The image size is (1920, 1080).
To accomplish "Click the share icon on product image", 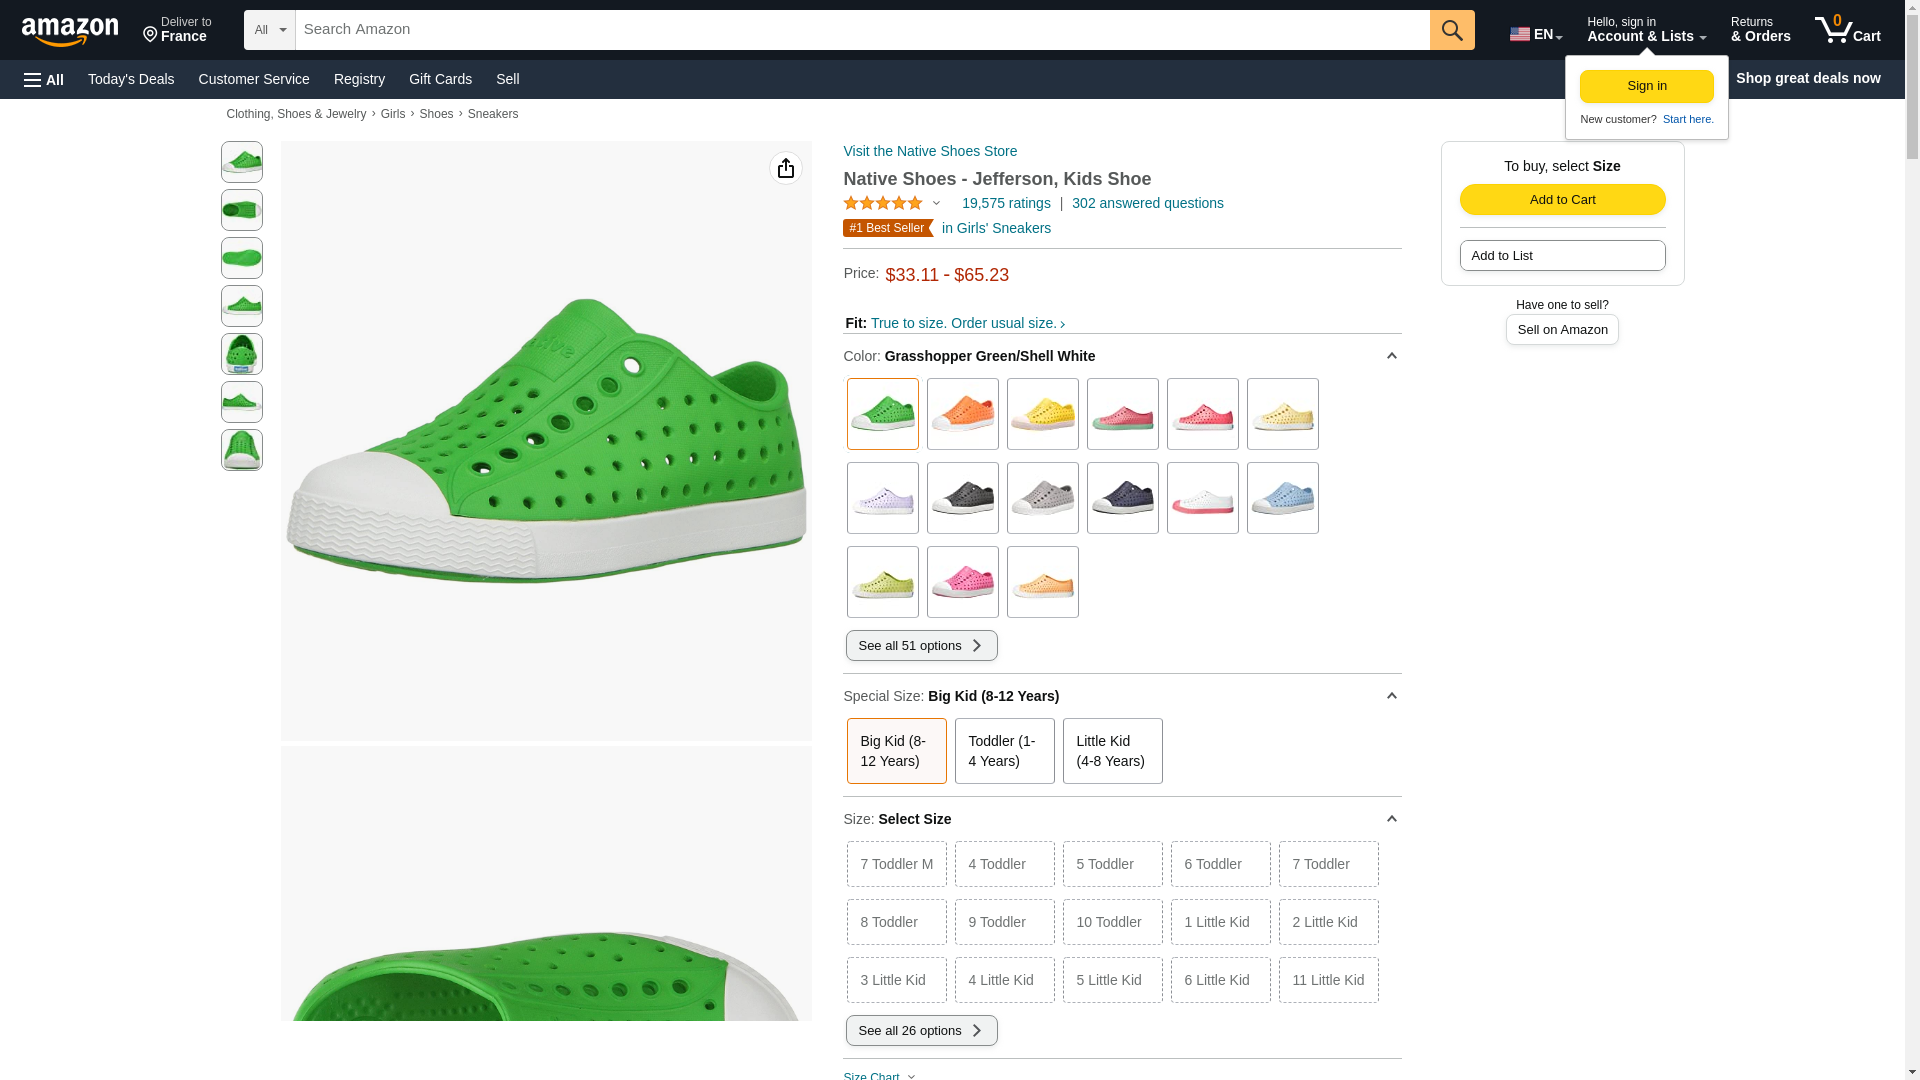I will [785, 168].
